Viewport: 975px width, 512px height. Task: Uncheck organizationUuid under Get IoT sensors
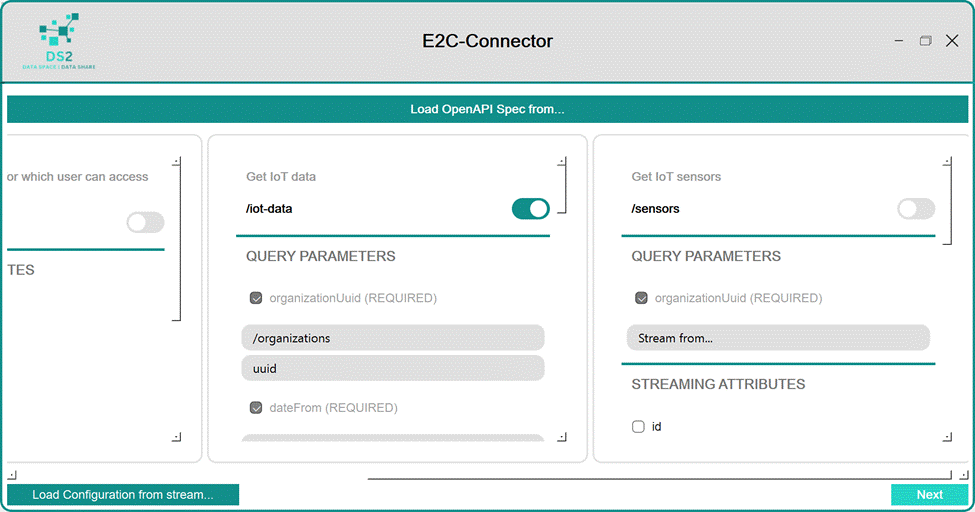point(641,298)
